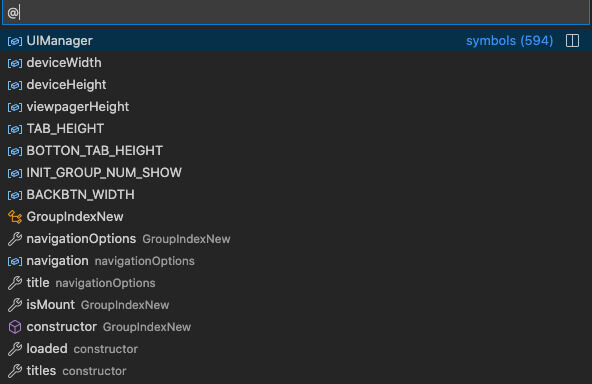Click the wrench icon beside title
The height and width of the screenshot is (384, 592).
pos(15,283)
